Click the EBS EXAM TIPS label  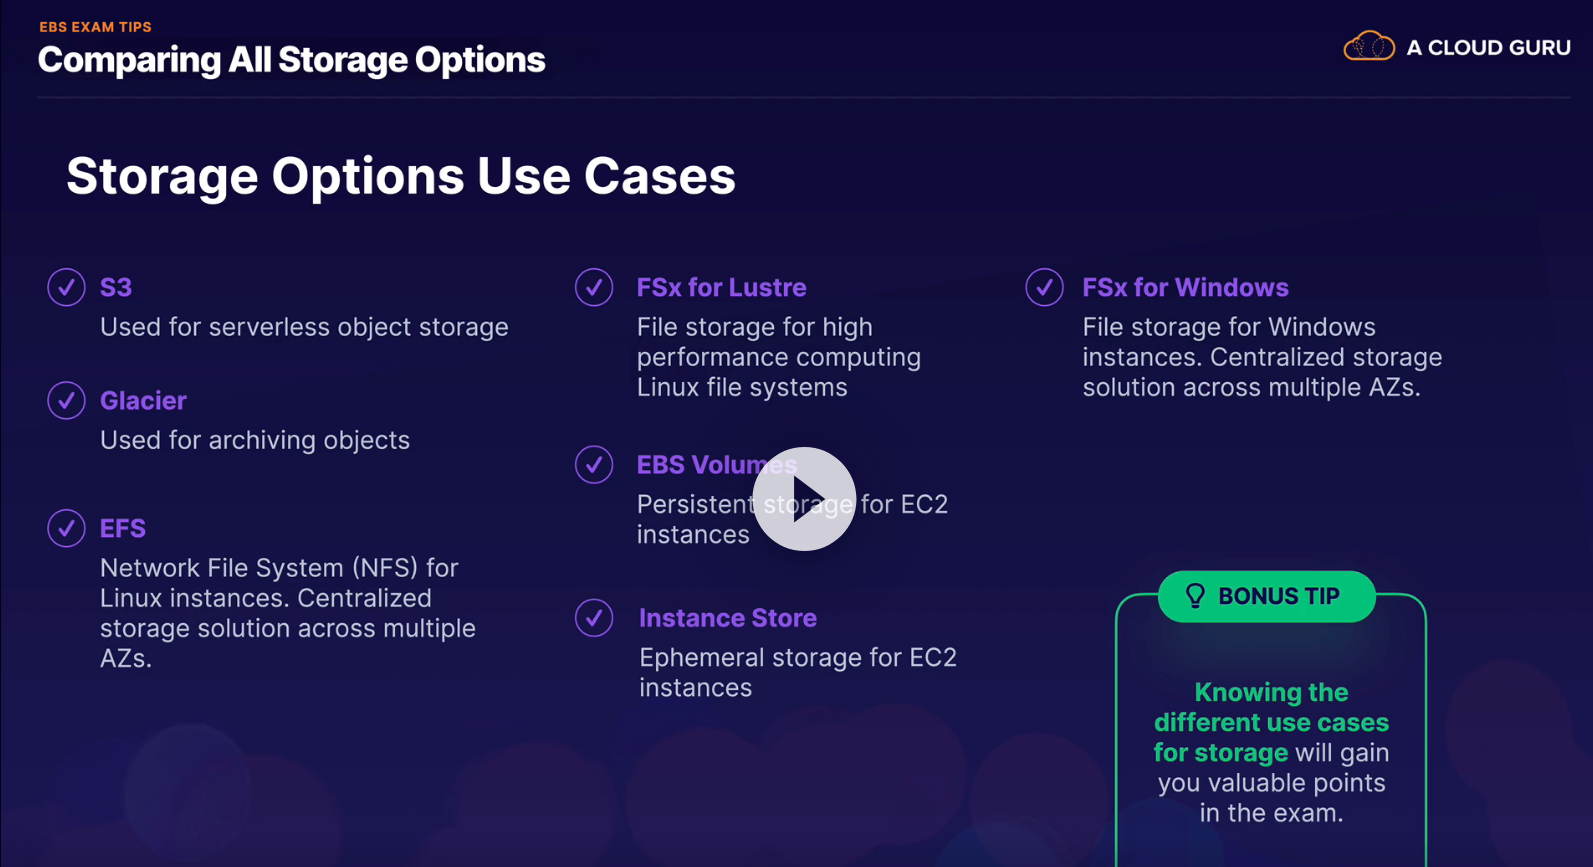[96, 27]
